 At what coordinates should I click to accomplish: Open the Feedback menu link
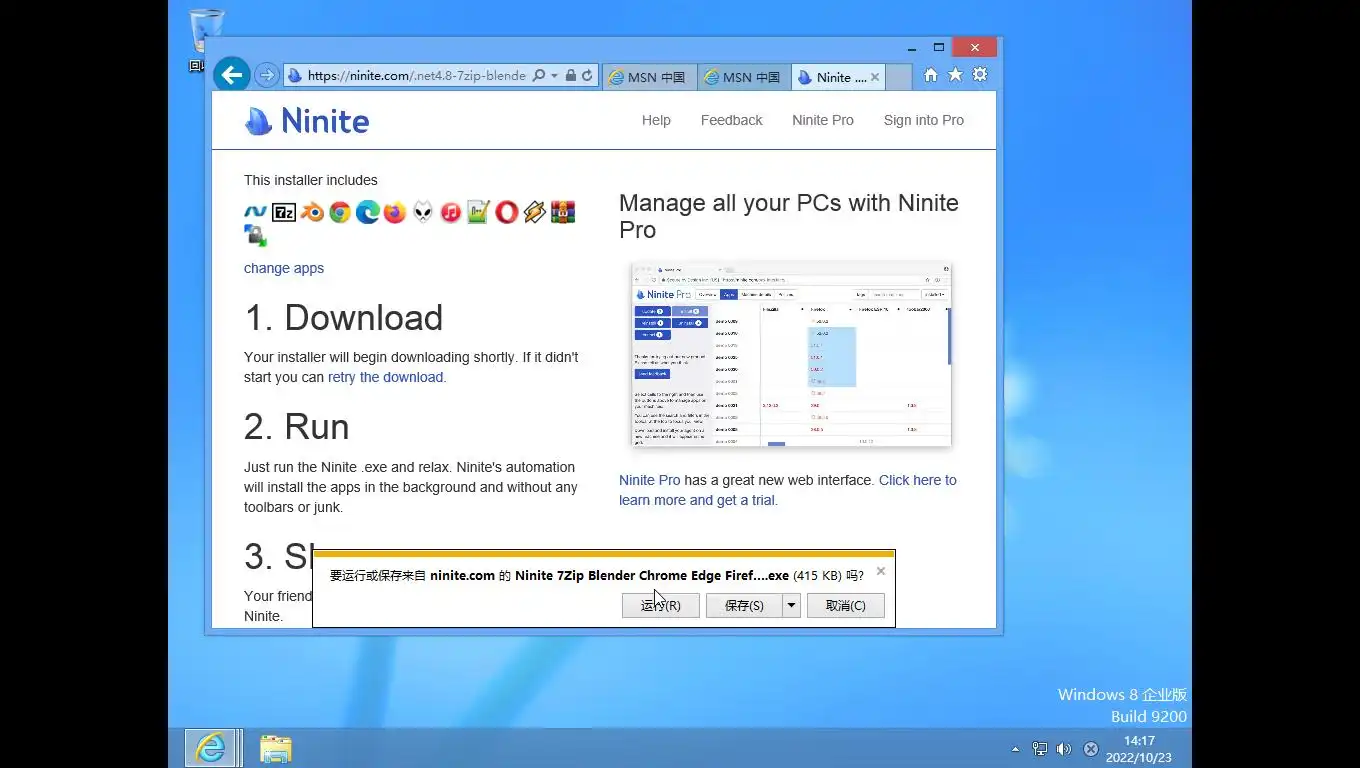(731, 120)
